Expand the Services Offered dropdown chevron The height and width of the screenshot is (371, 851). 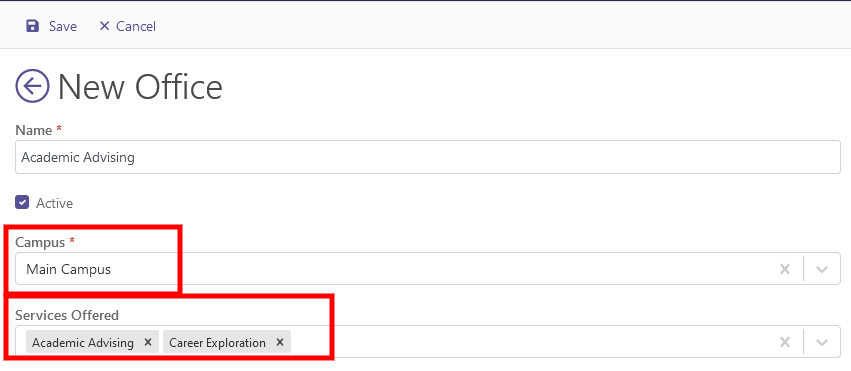pos(822,342)
